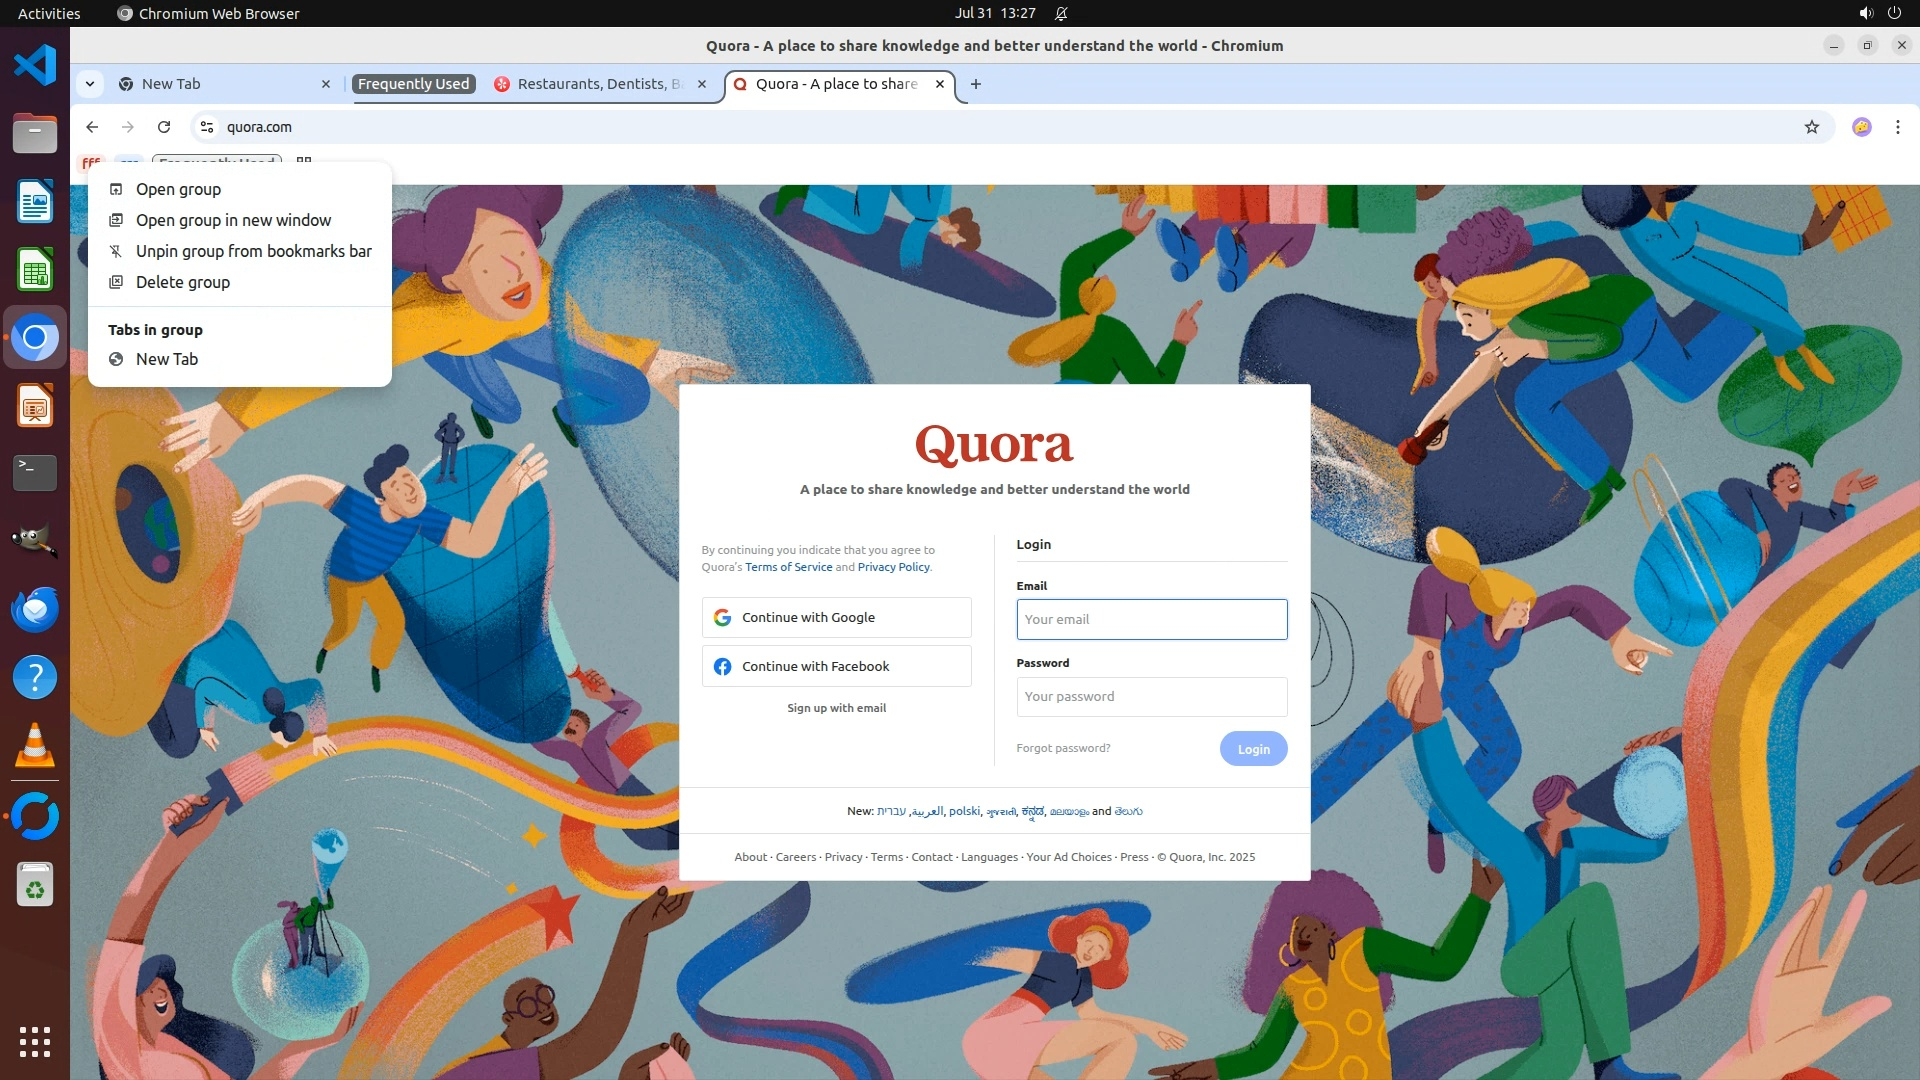Click the back navigation arrow
This screenshot has height=1080, width=1920.
[x=92, y=127]
